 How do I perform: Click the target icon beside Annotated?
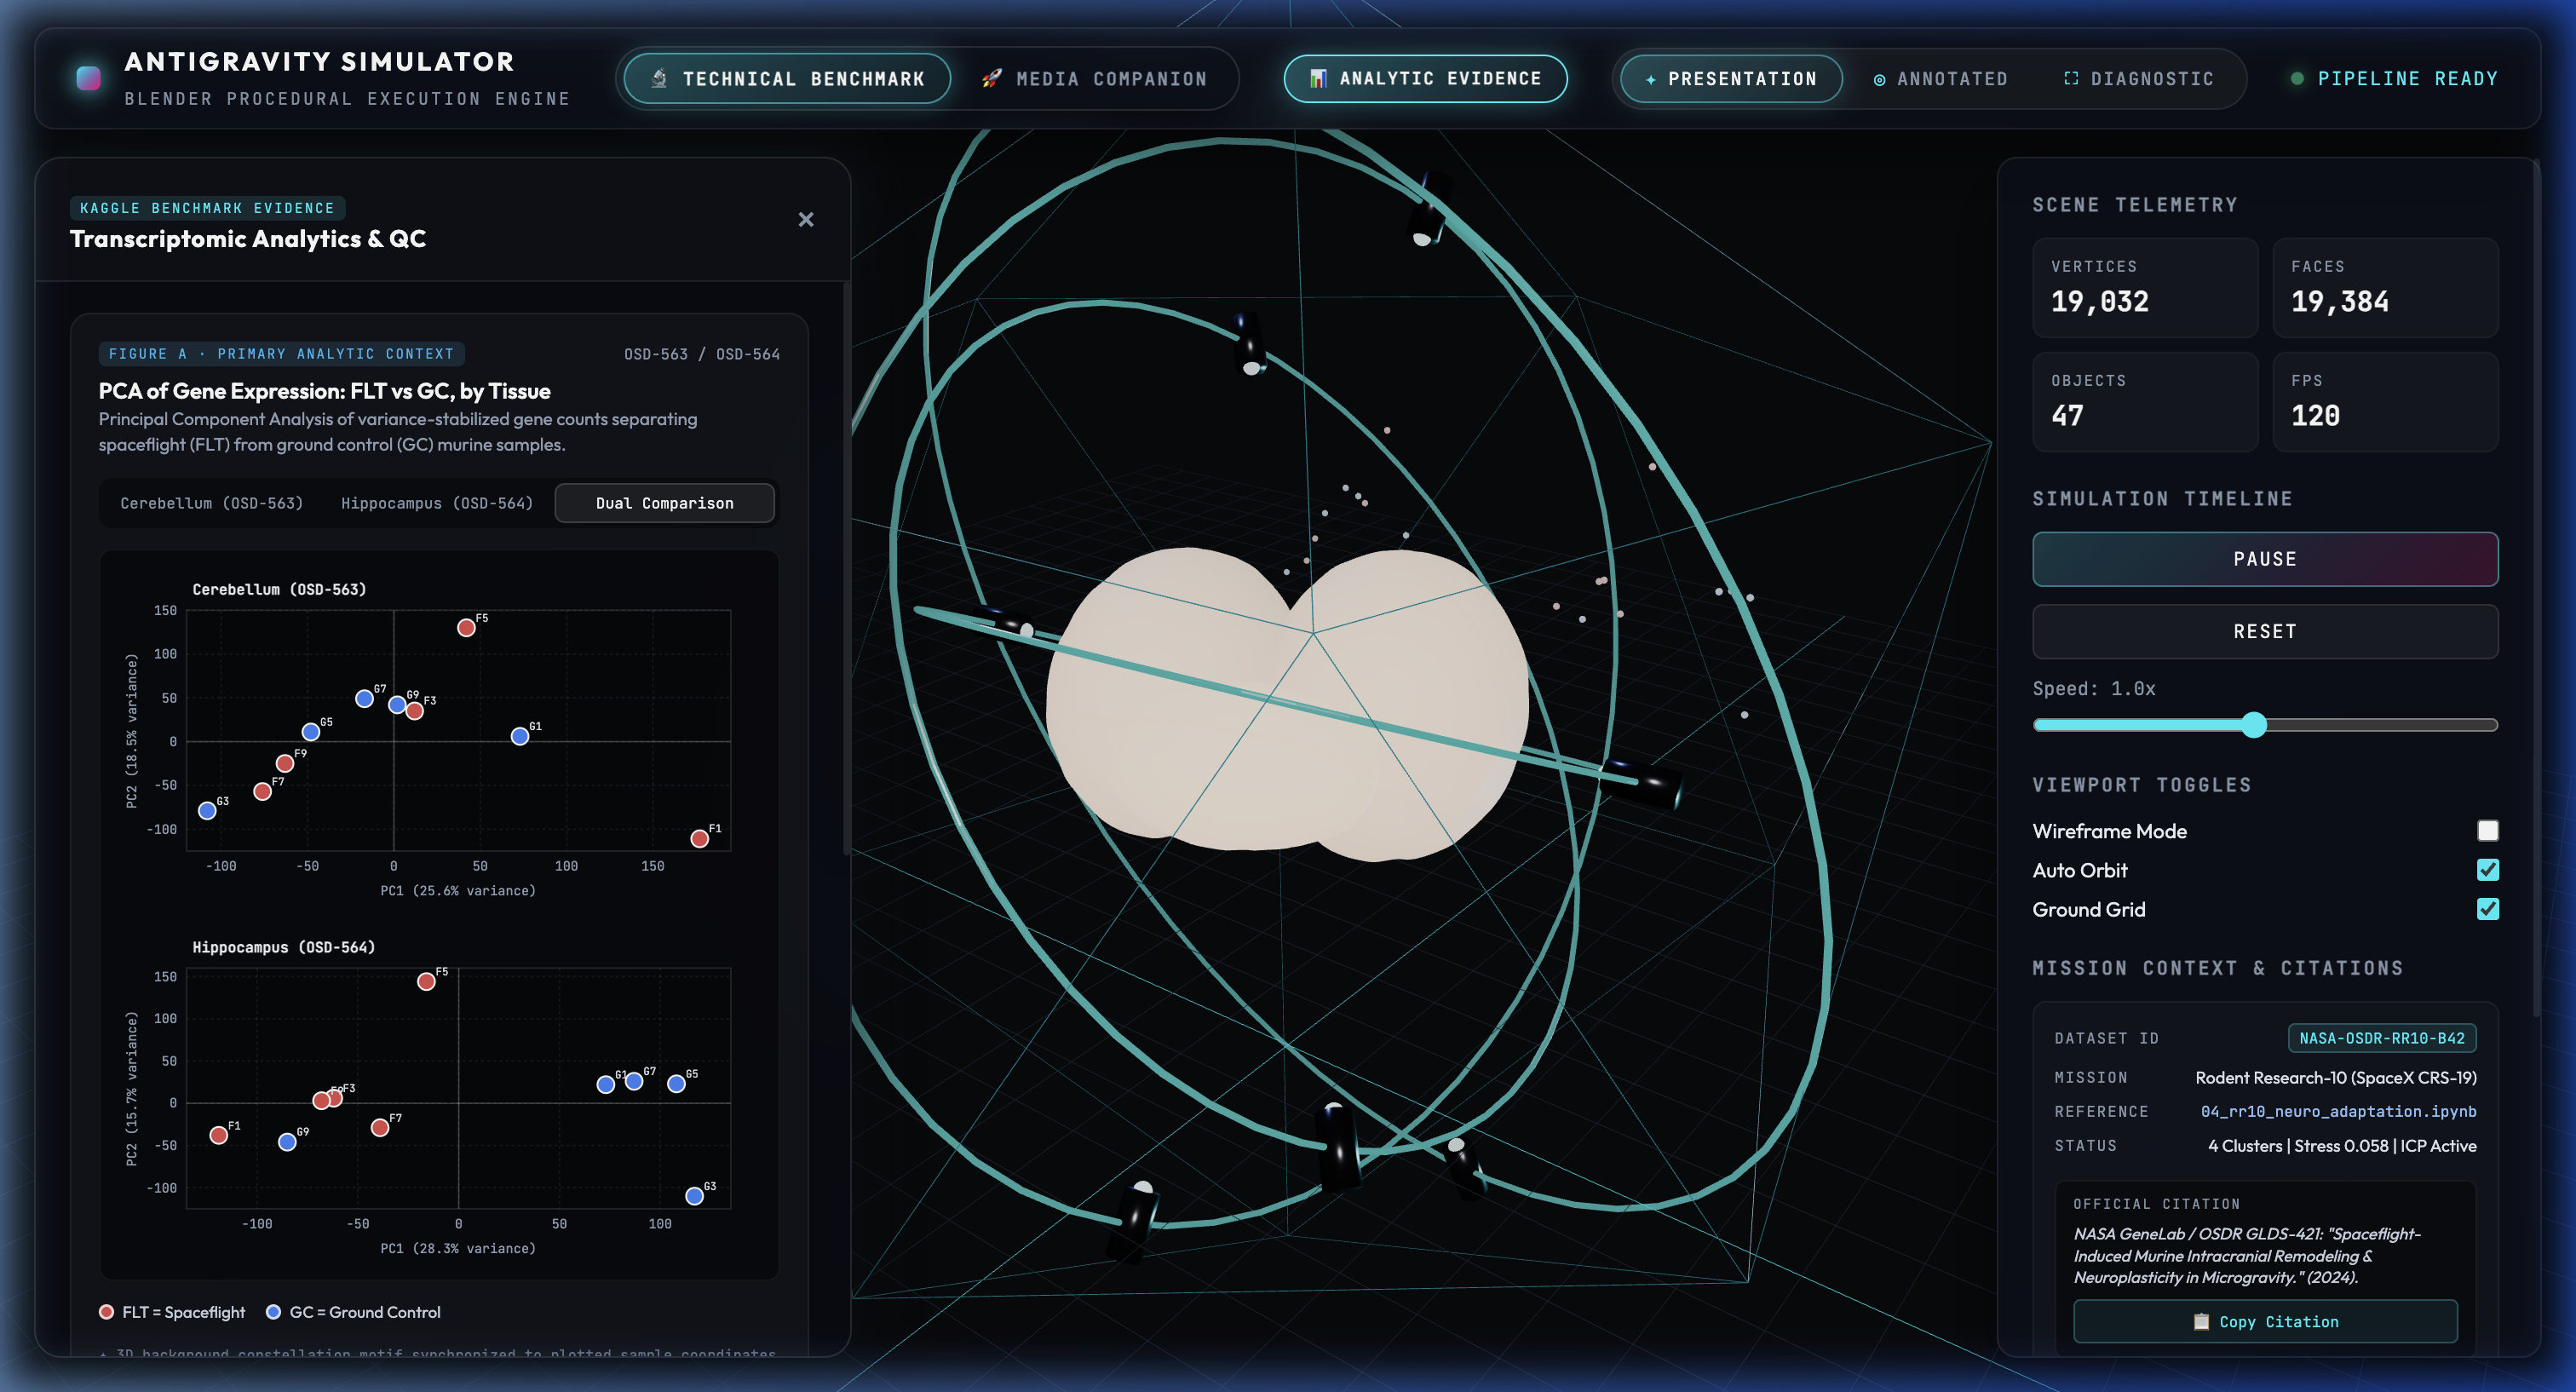click(1880, 79)
